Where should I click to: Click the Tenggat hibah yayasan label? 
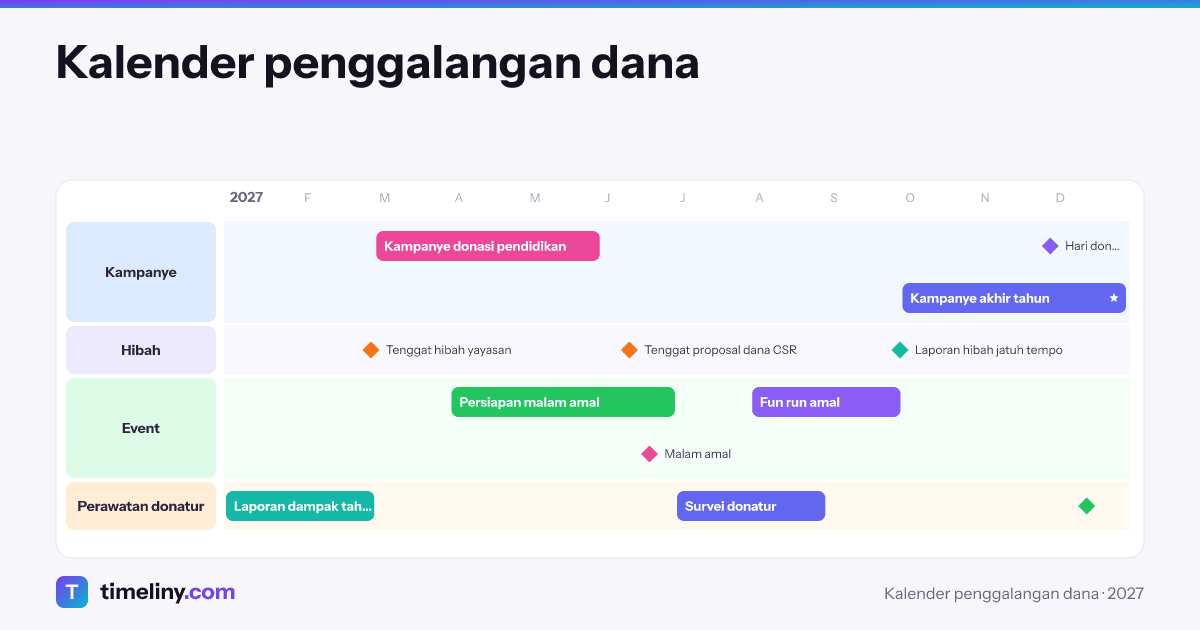[x=448, y=350]
